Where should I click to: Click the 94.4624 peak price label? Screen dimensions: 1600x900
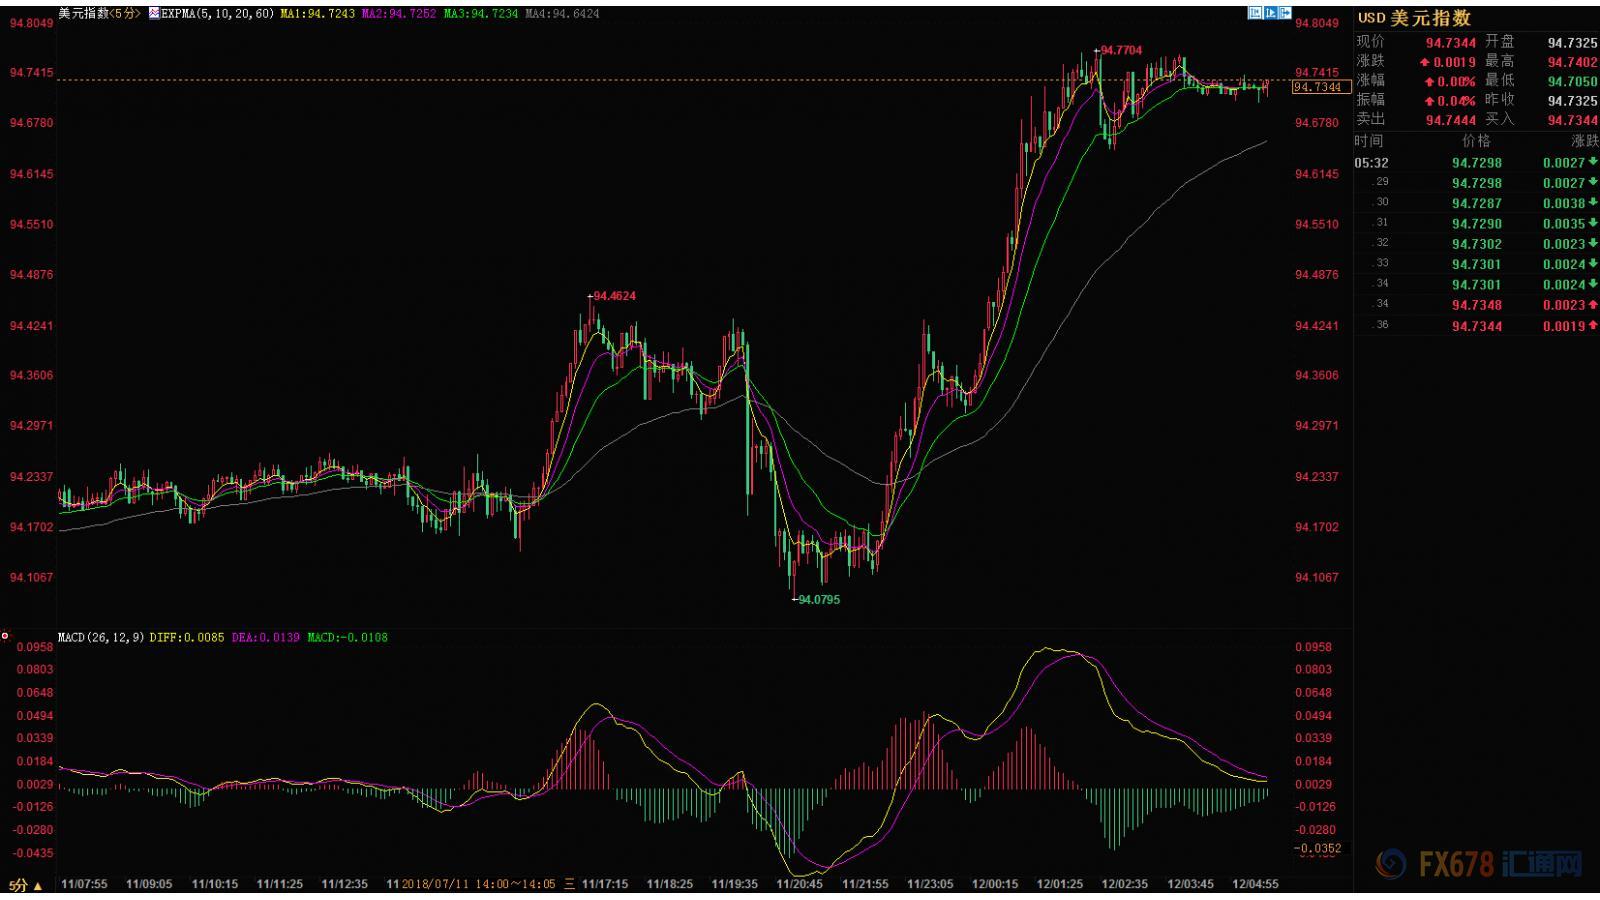614,296
